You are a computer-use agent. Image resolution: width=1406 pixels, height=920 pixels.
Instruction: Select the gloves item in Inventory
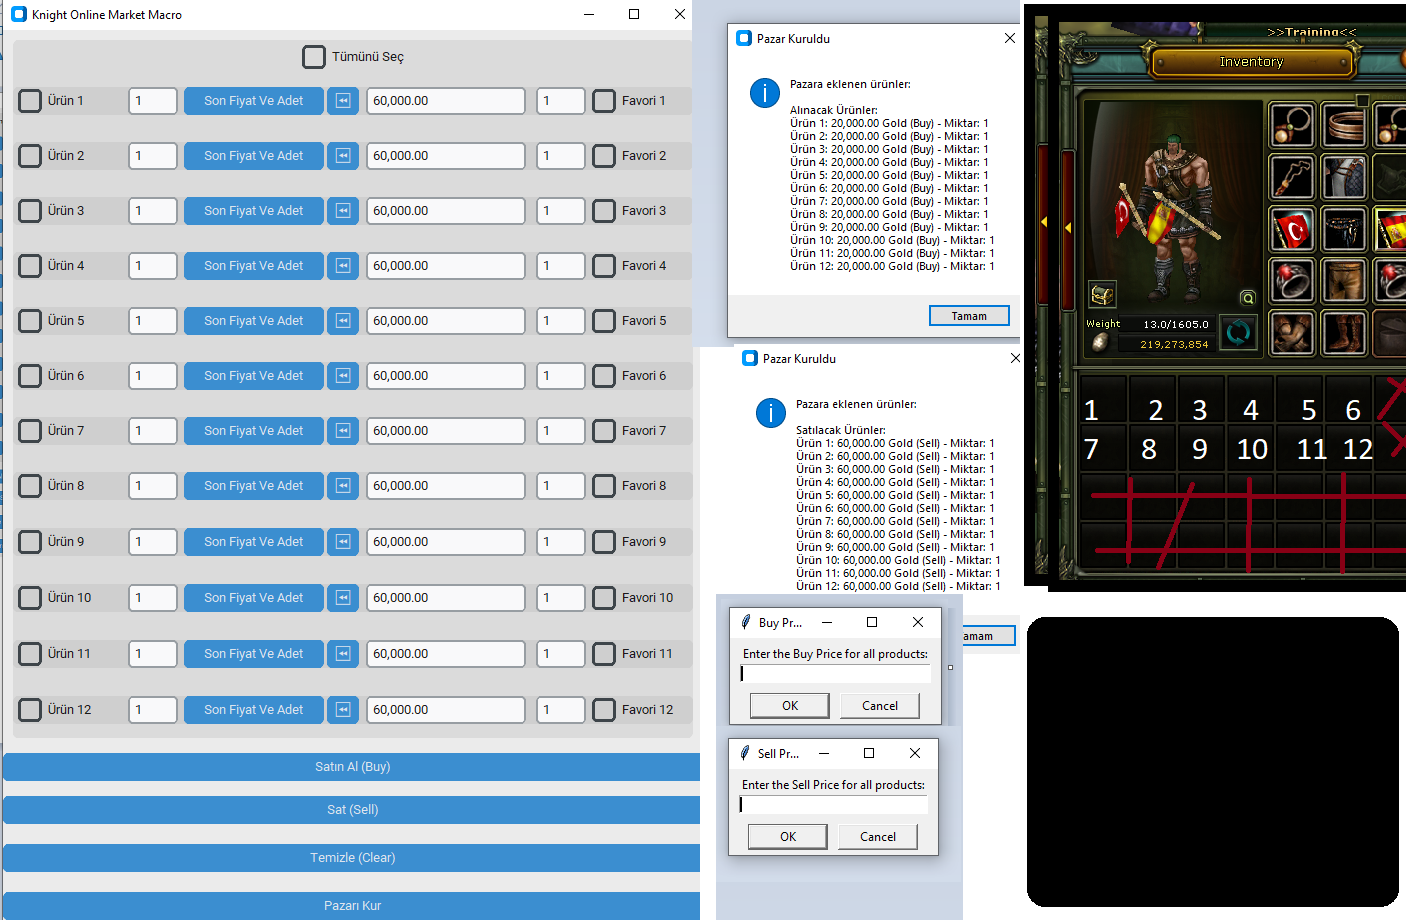tap(1292, 333)
